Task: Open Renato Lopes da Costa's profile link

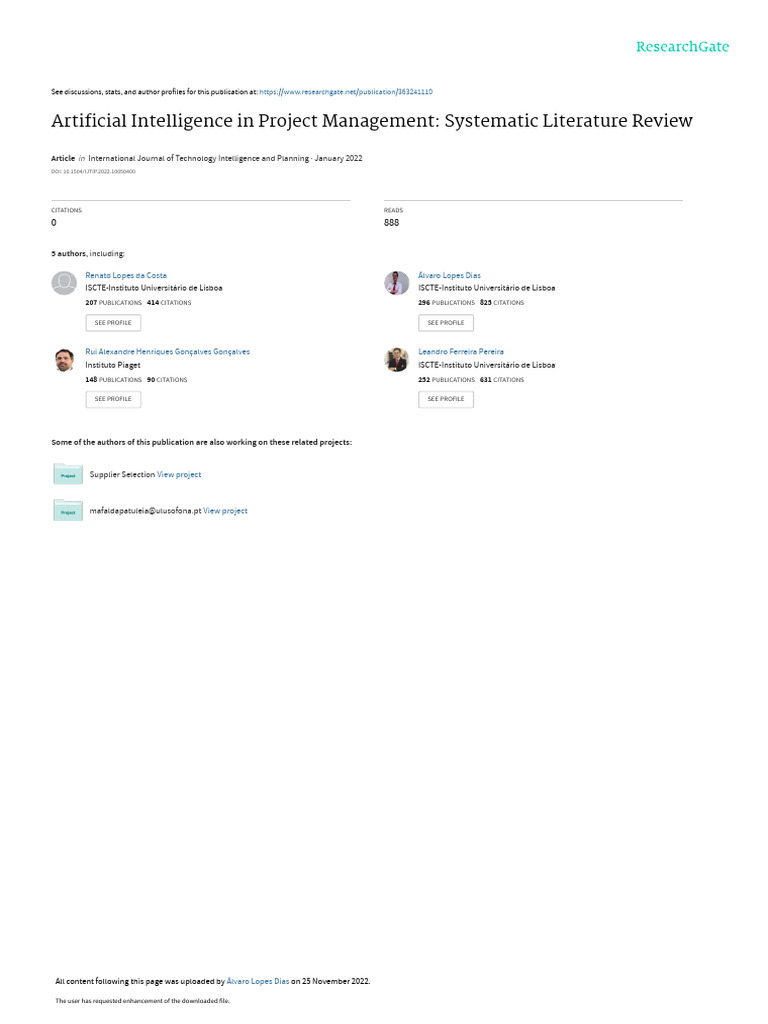Action: 126,276
